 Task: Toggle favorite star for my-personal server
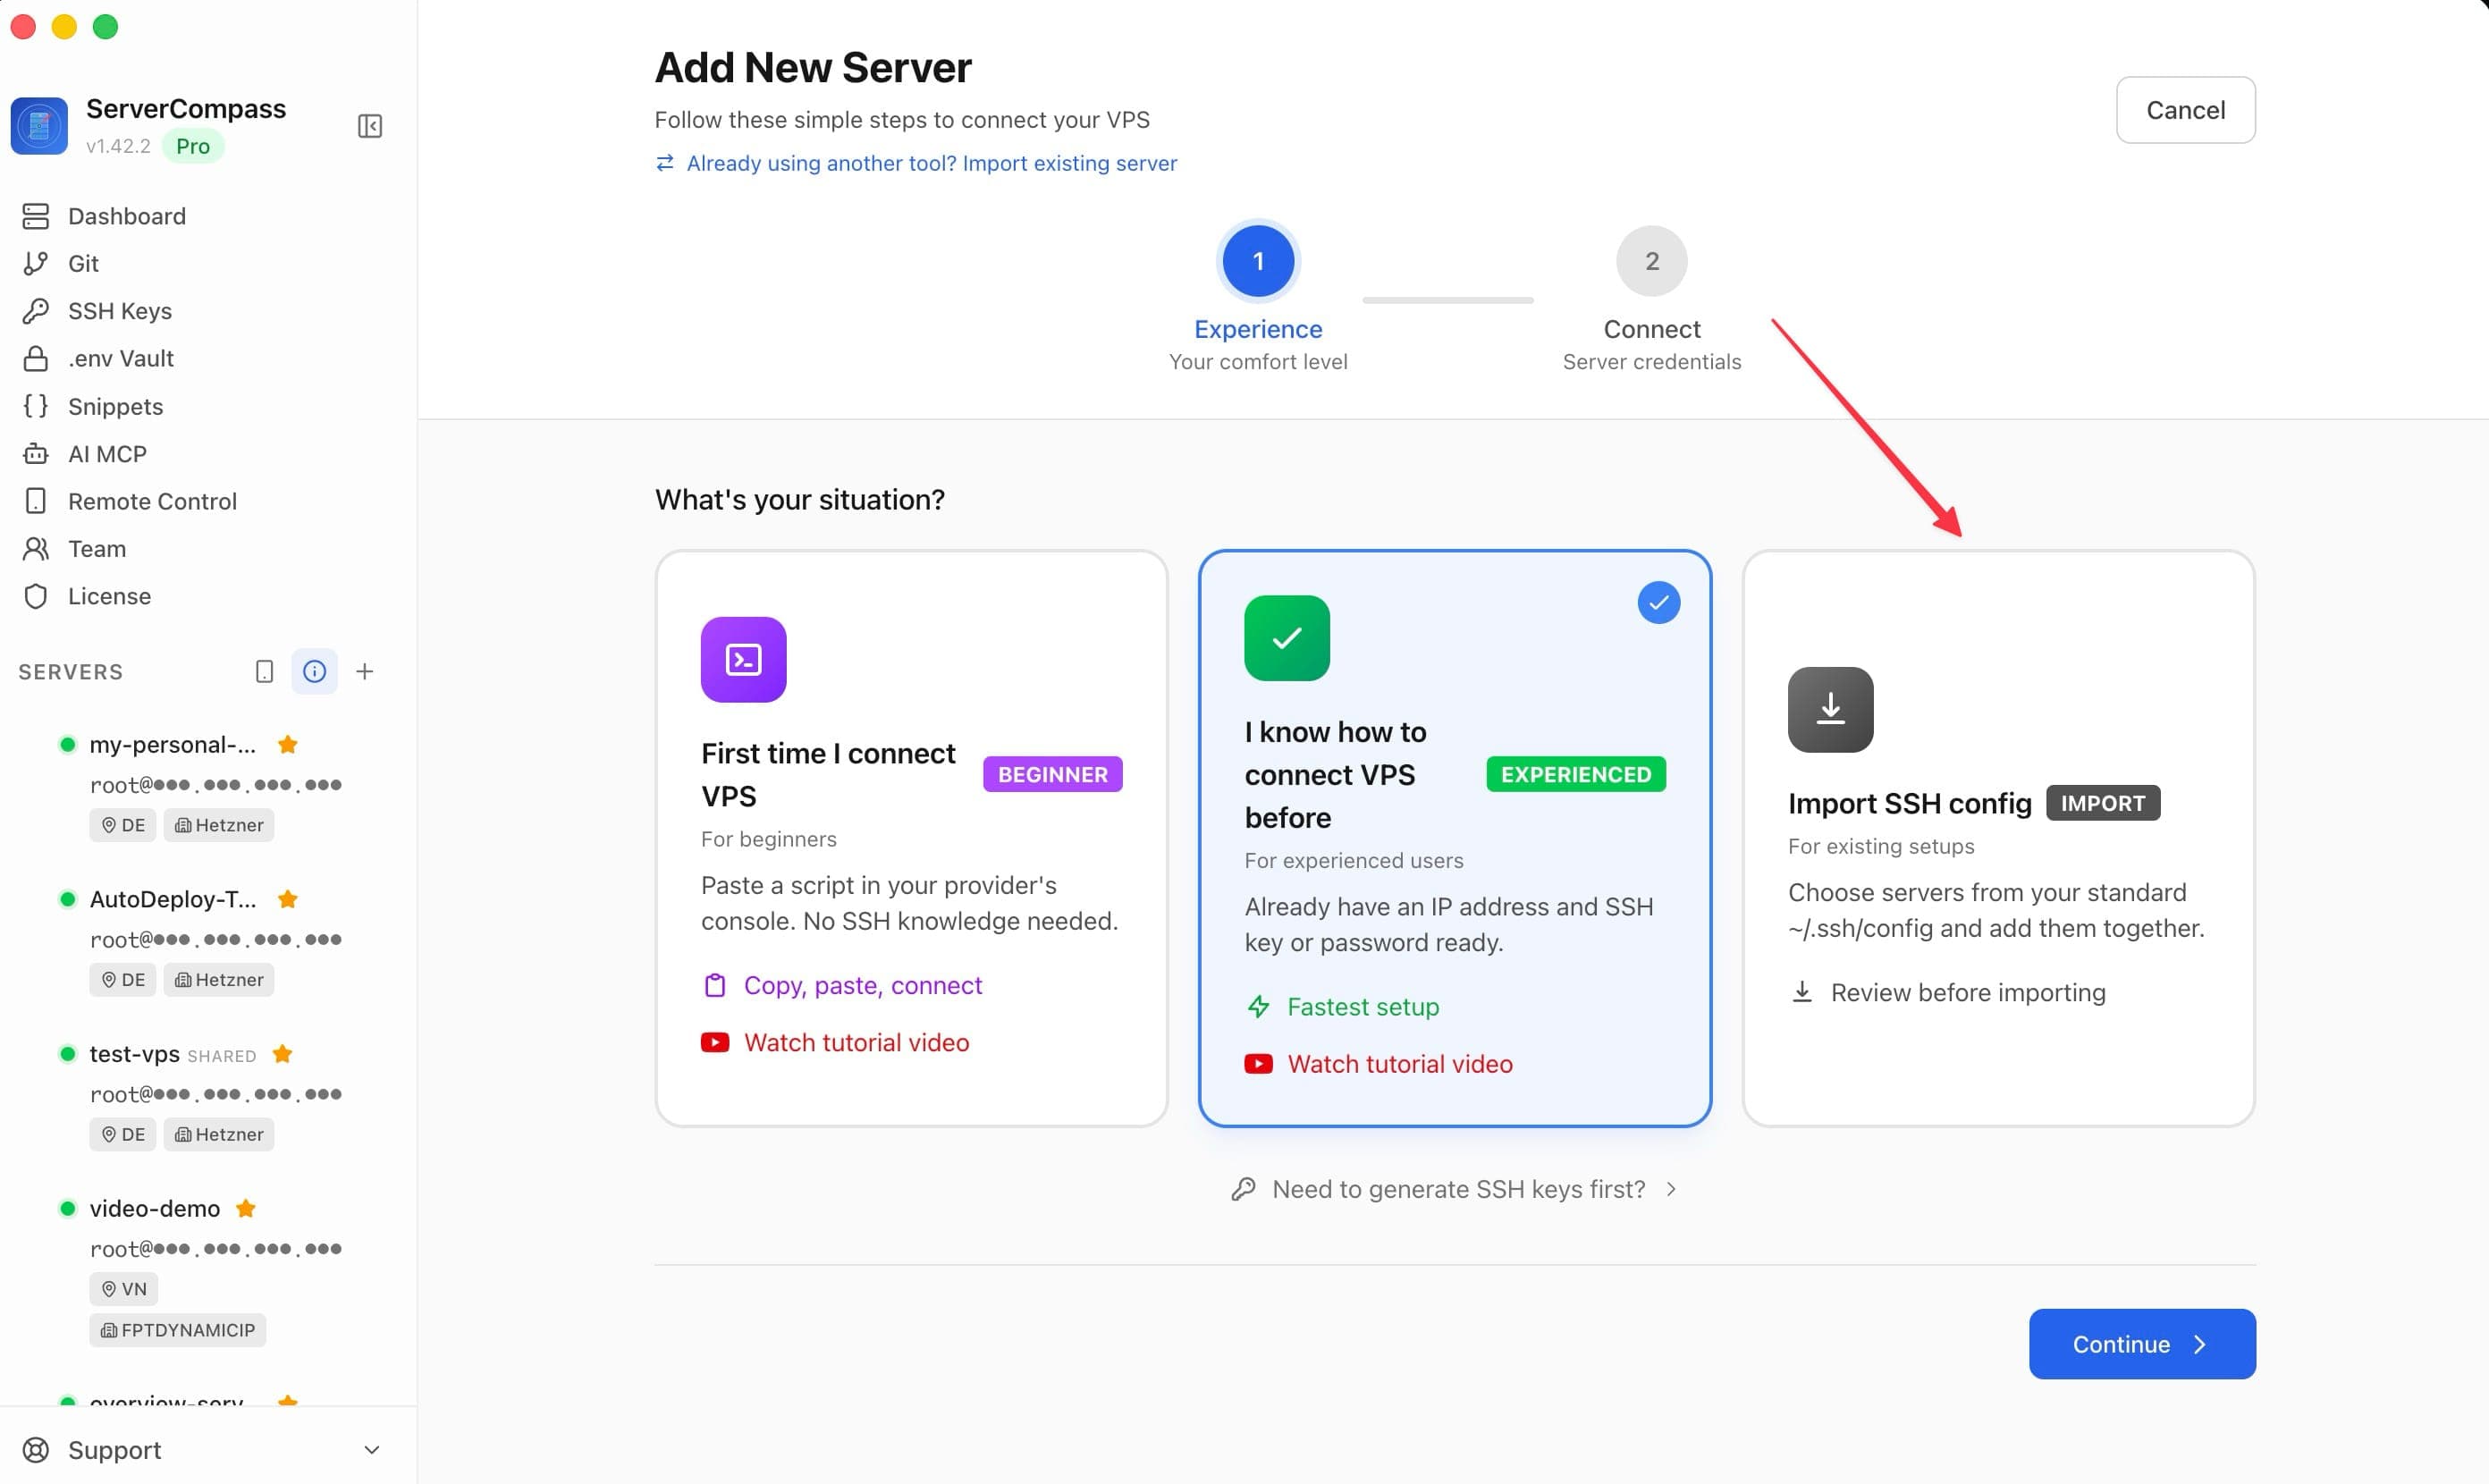click(288, 745)
